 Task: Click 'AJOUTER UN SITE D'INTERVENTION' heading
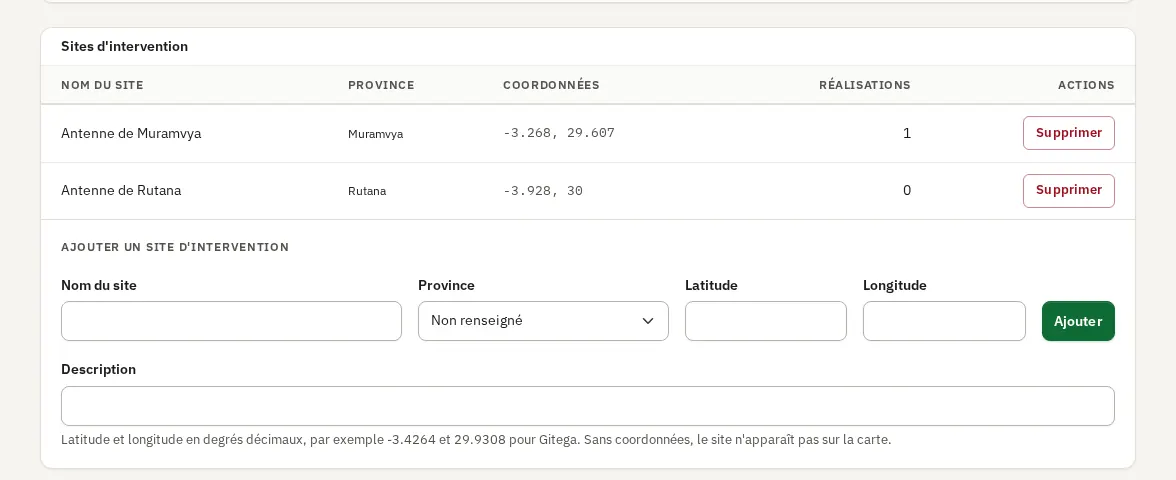click(175, 247)
